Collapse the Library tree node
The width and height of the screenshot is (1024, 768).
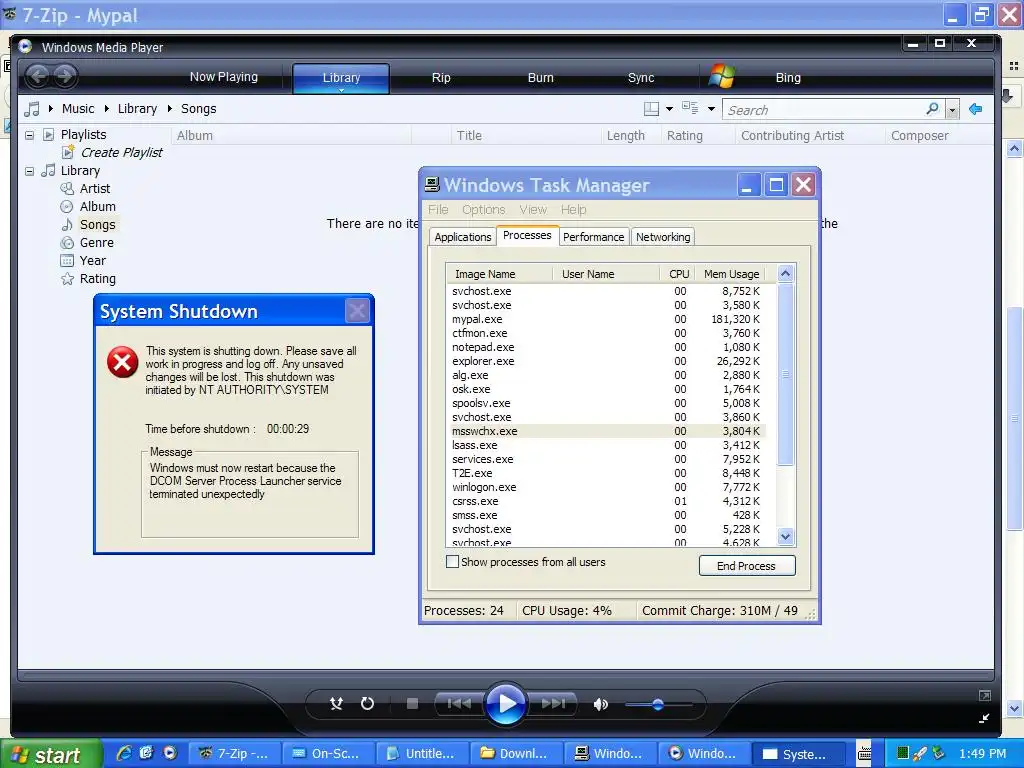pyautogui.click(x=29, y=171)
